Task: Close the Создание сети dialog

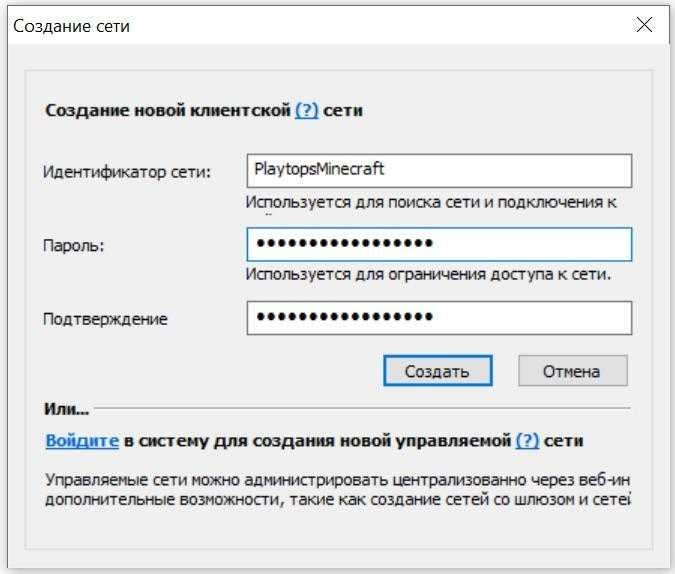Action: (x=644, y=25)
